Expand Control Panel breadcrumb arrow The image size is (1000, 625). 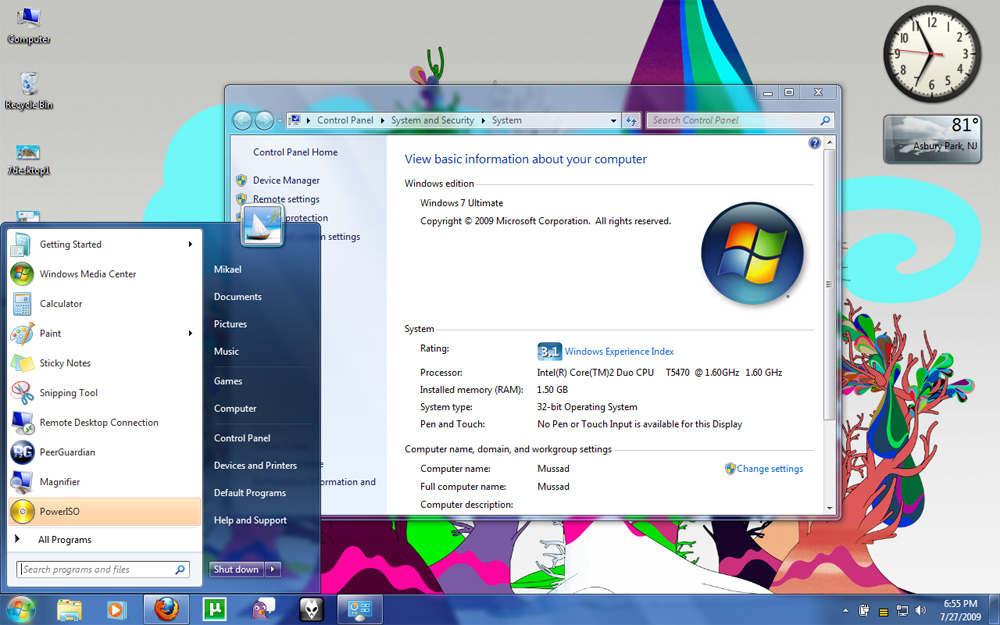pyautogui.click(x=382, y=120)
